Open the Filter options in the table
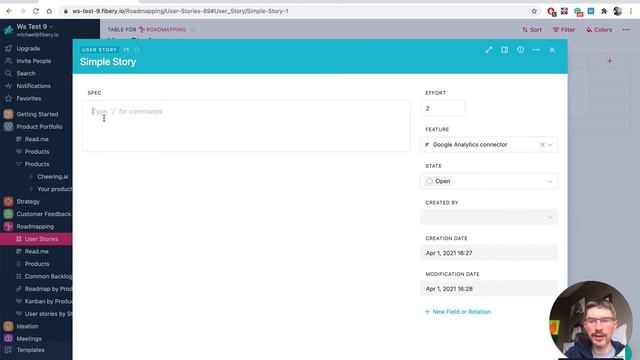Image resolution: width=640 pixels, height=360 pixels. point(564,30)
